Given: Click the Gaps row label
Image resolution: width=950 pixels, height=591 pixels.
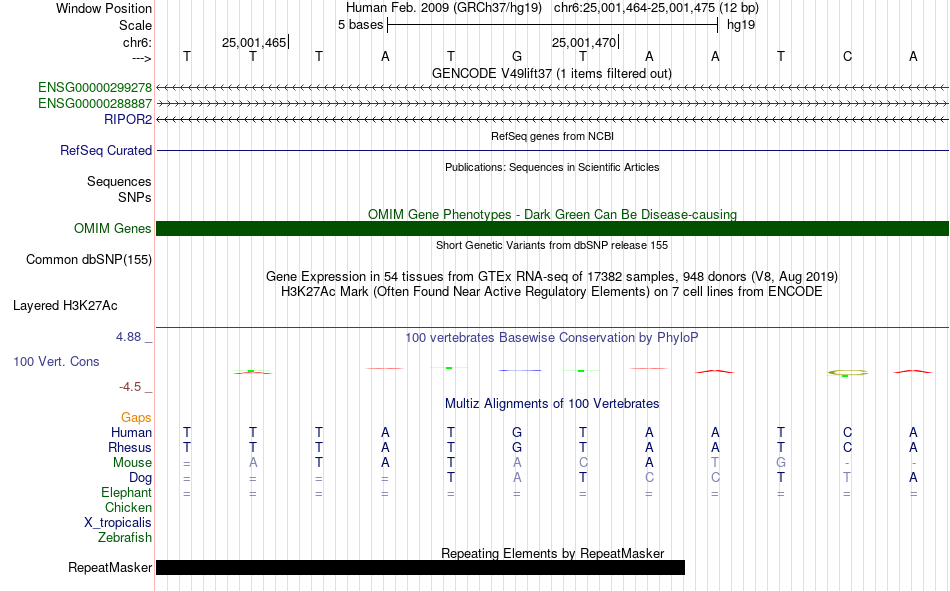Looking at the screenshot, I should tap(136, 417).
